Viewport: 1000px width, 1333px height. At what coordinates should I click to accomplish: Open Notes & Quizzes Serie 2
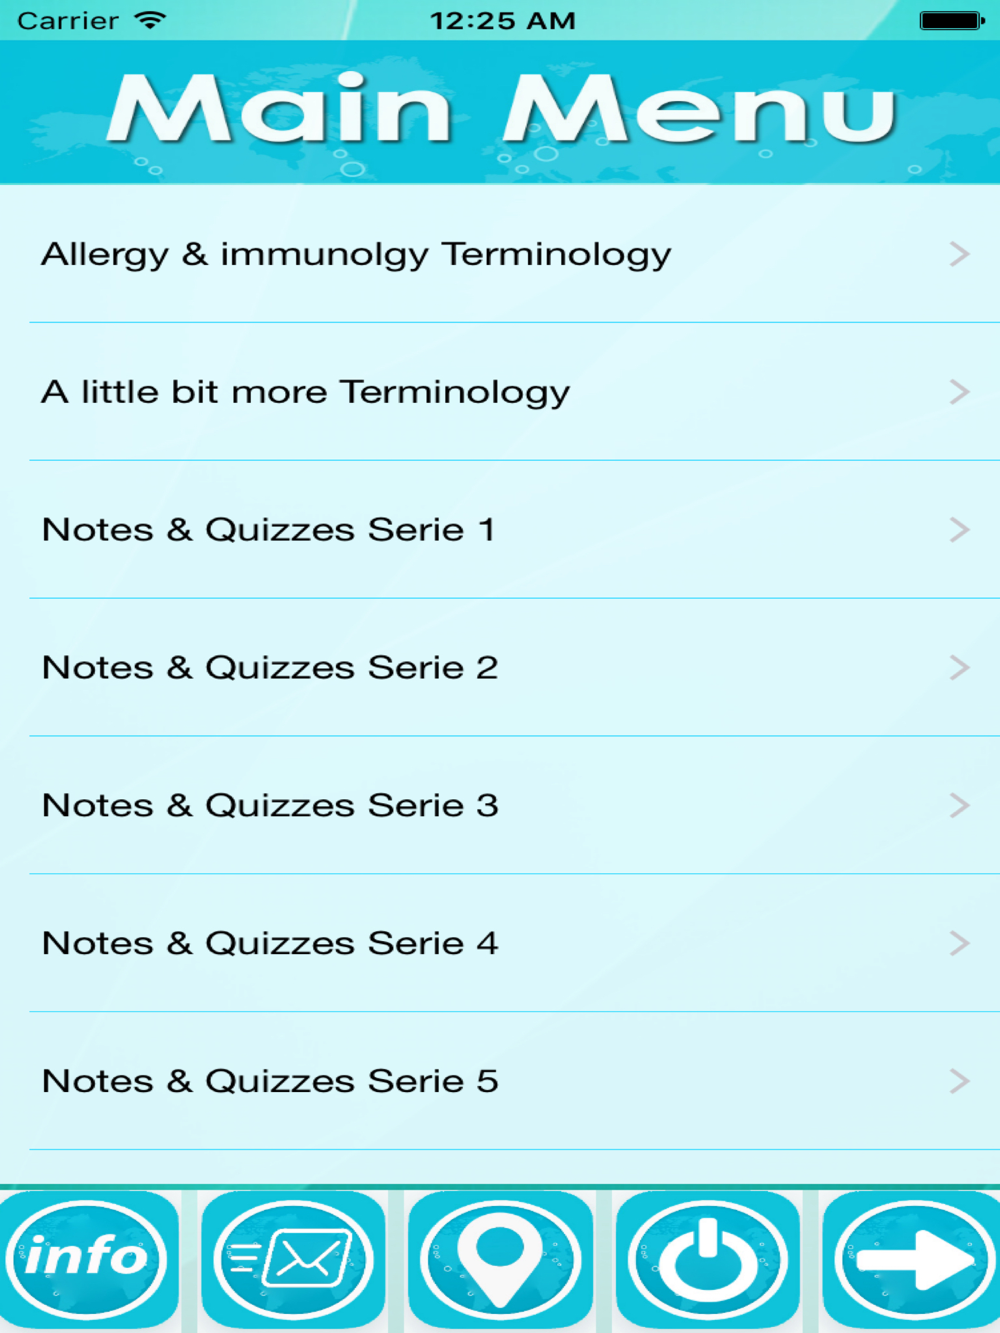point(270,668)
